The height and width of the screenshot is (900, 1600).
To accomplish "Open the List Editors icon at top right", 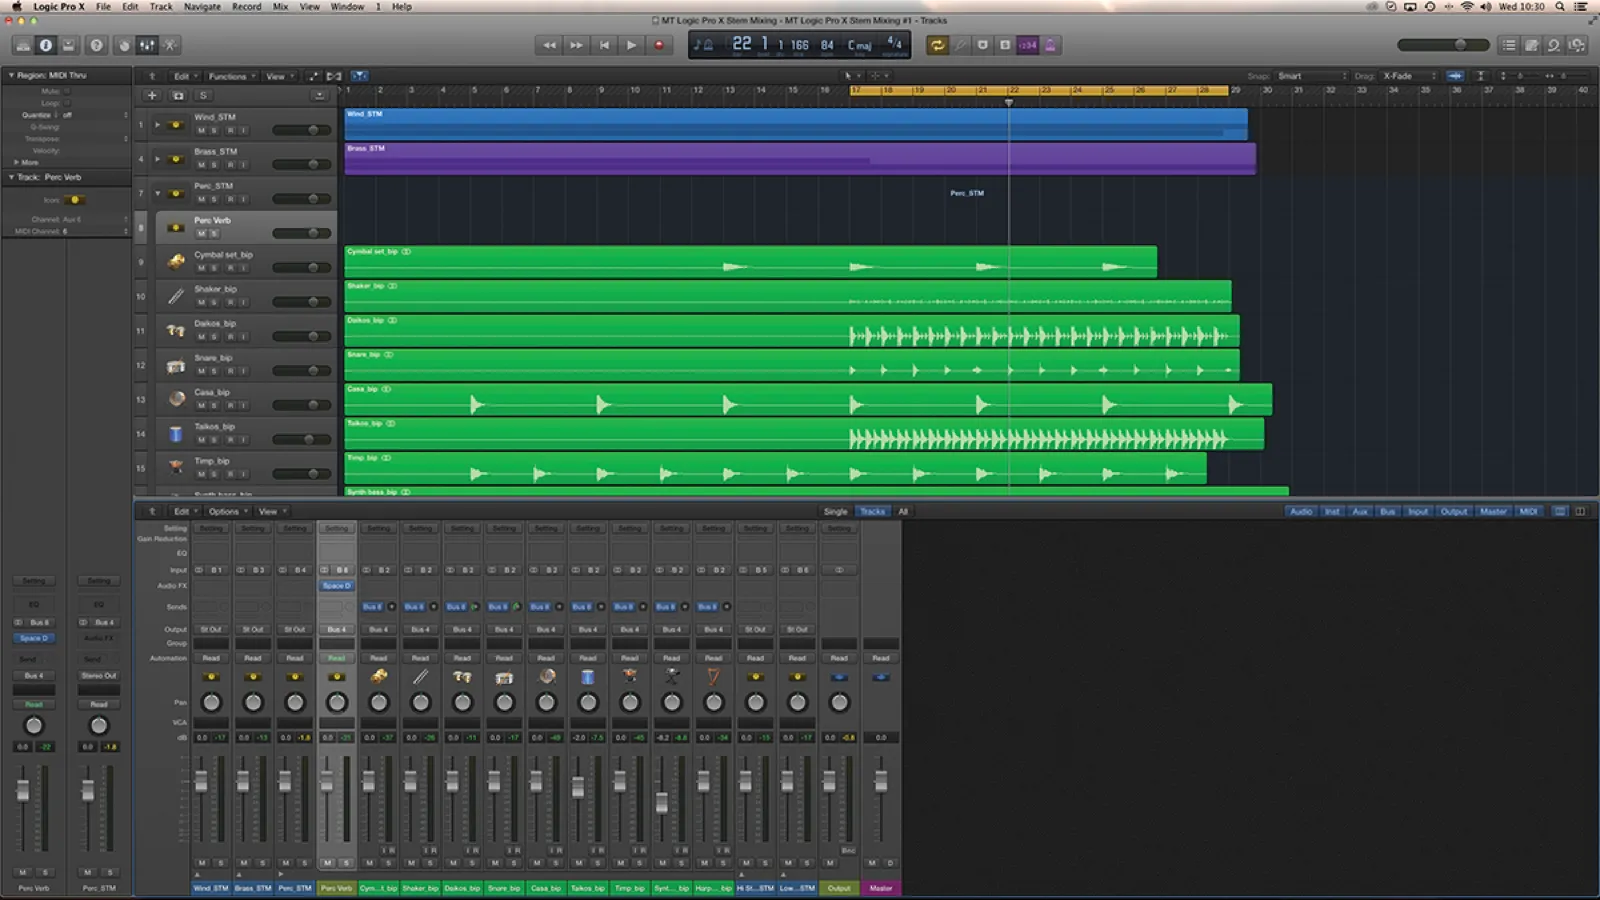I will click(1508, 45).
